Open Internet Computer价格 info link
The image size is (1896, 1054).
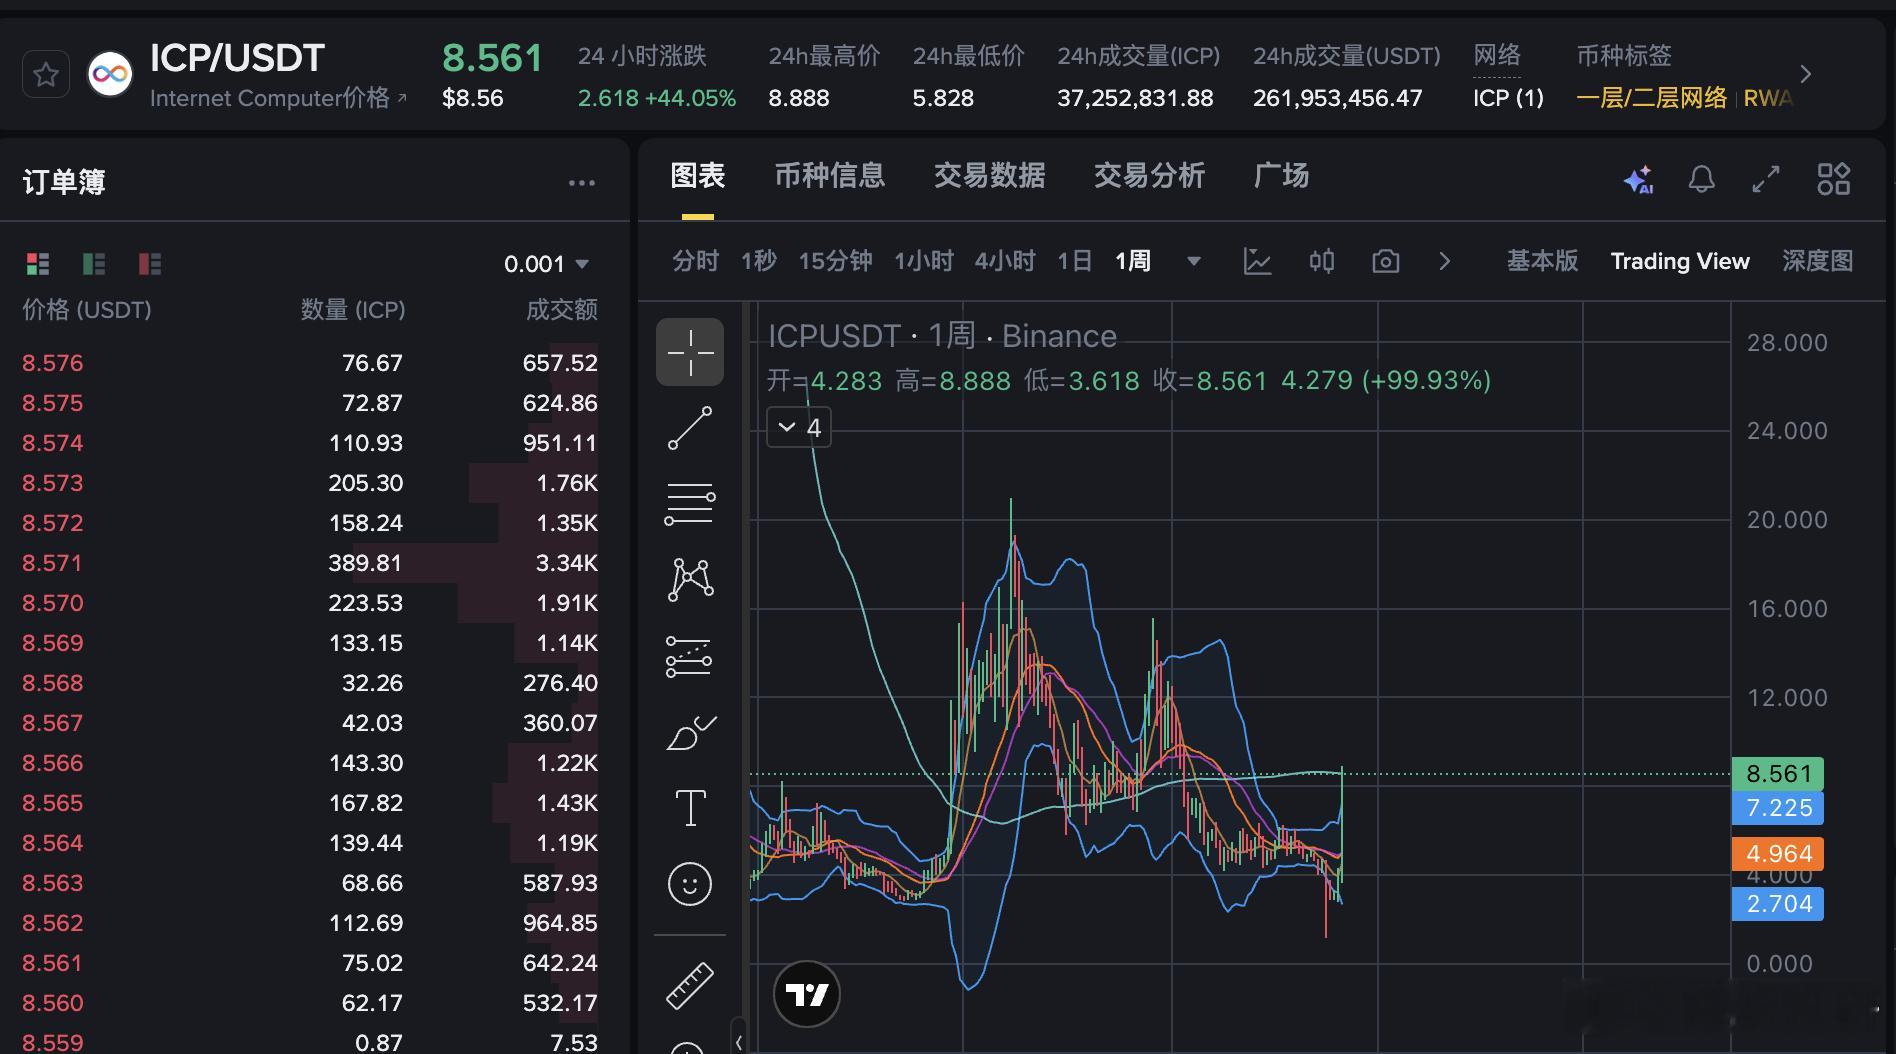[x=279, y=98]
